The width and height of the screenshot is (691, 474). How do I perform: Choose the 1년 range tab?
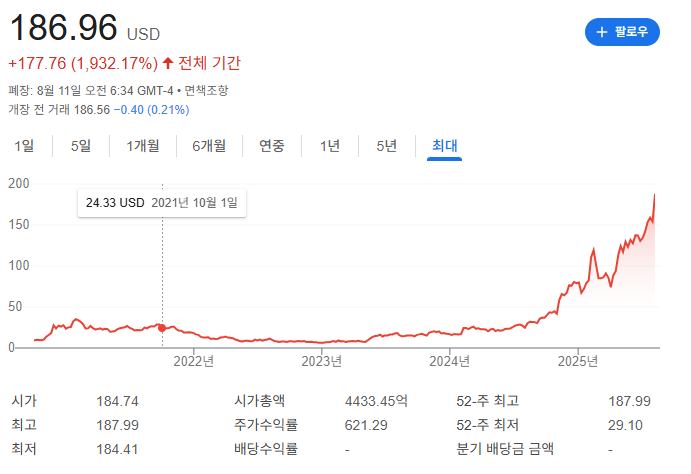(x=330, y=146)
